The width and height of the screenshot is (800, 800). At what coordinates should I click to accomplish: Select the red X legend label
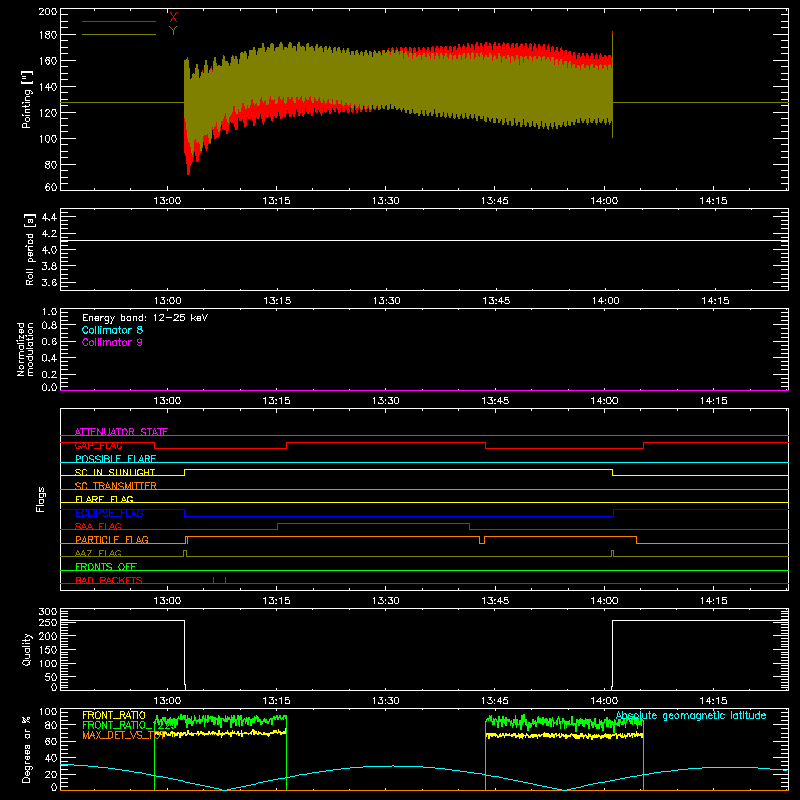pos(173,17)
